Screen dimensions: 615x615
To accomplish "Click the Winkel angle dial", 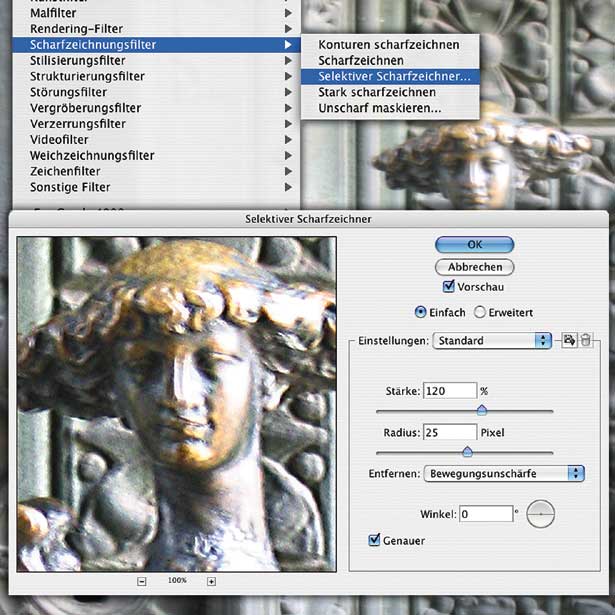I will [540, 514].
